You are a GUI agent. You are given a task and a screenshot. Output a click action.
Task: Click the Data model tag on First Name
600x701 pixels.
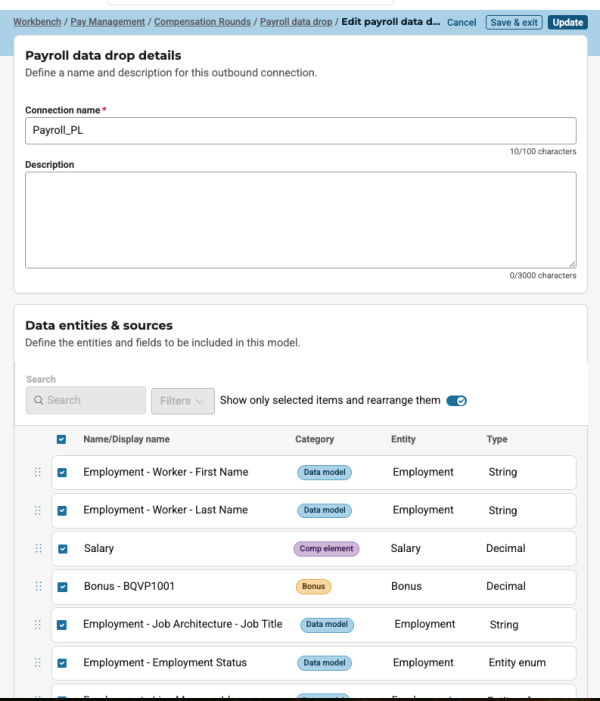pyautogui.click(x=324, y=472)
